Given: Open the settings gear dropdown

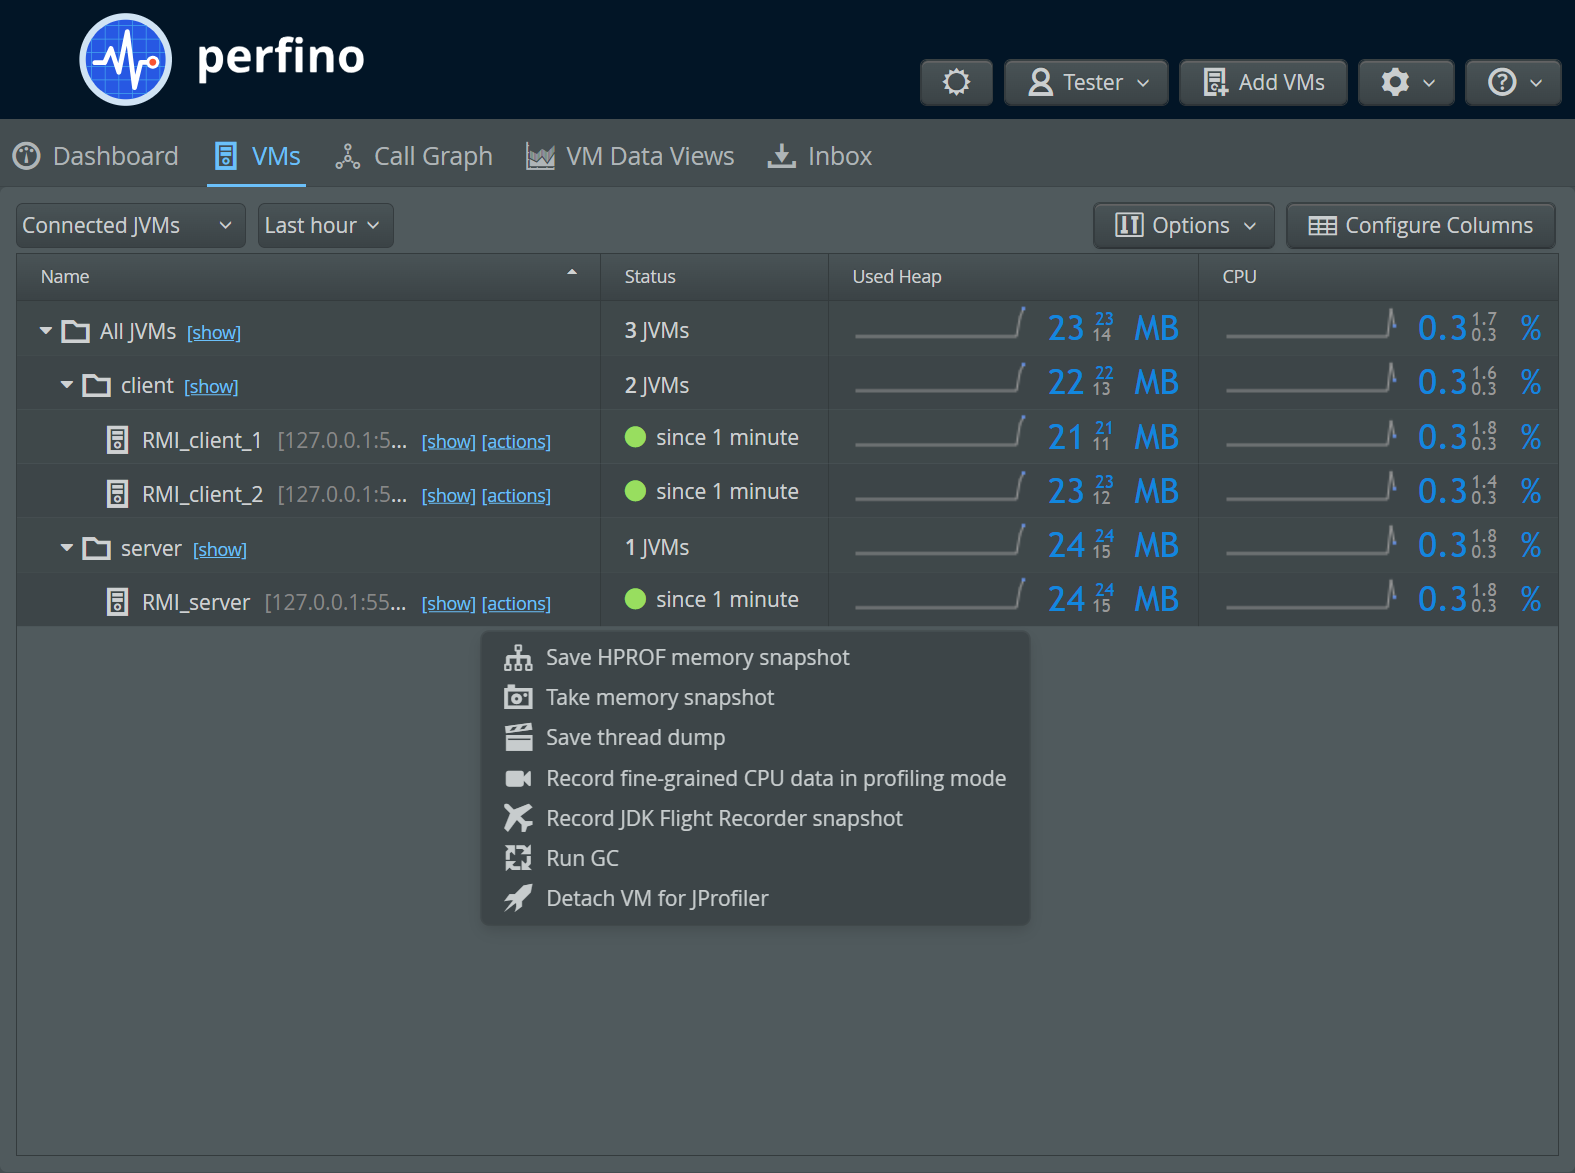Looking at the screenshot, I should click(1406, 82).
